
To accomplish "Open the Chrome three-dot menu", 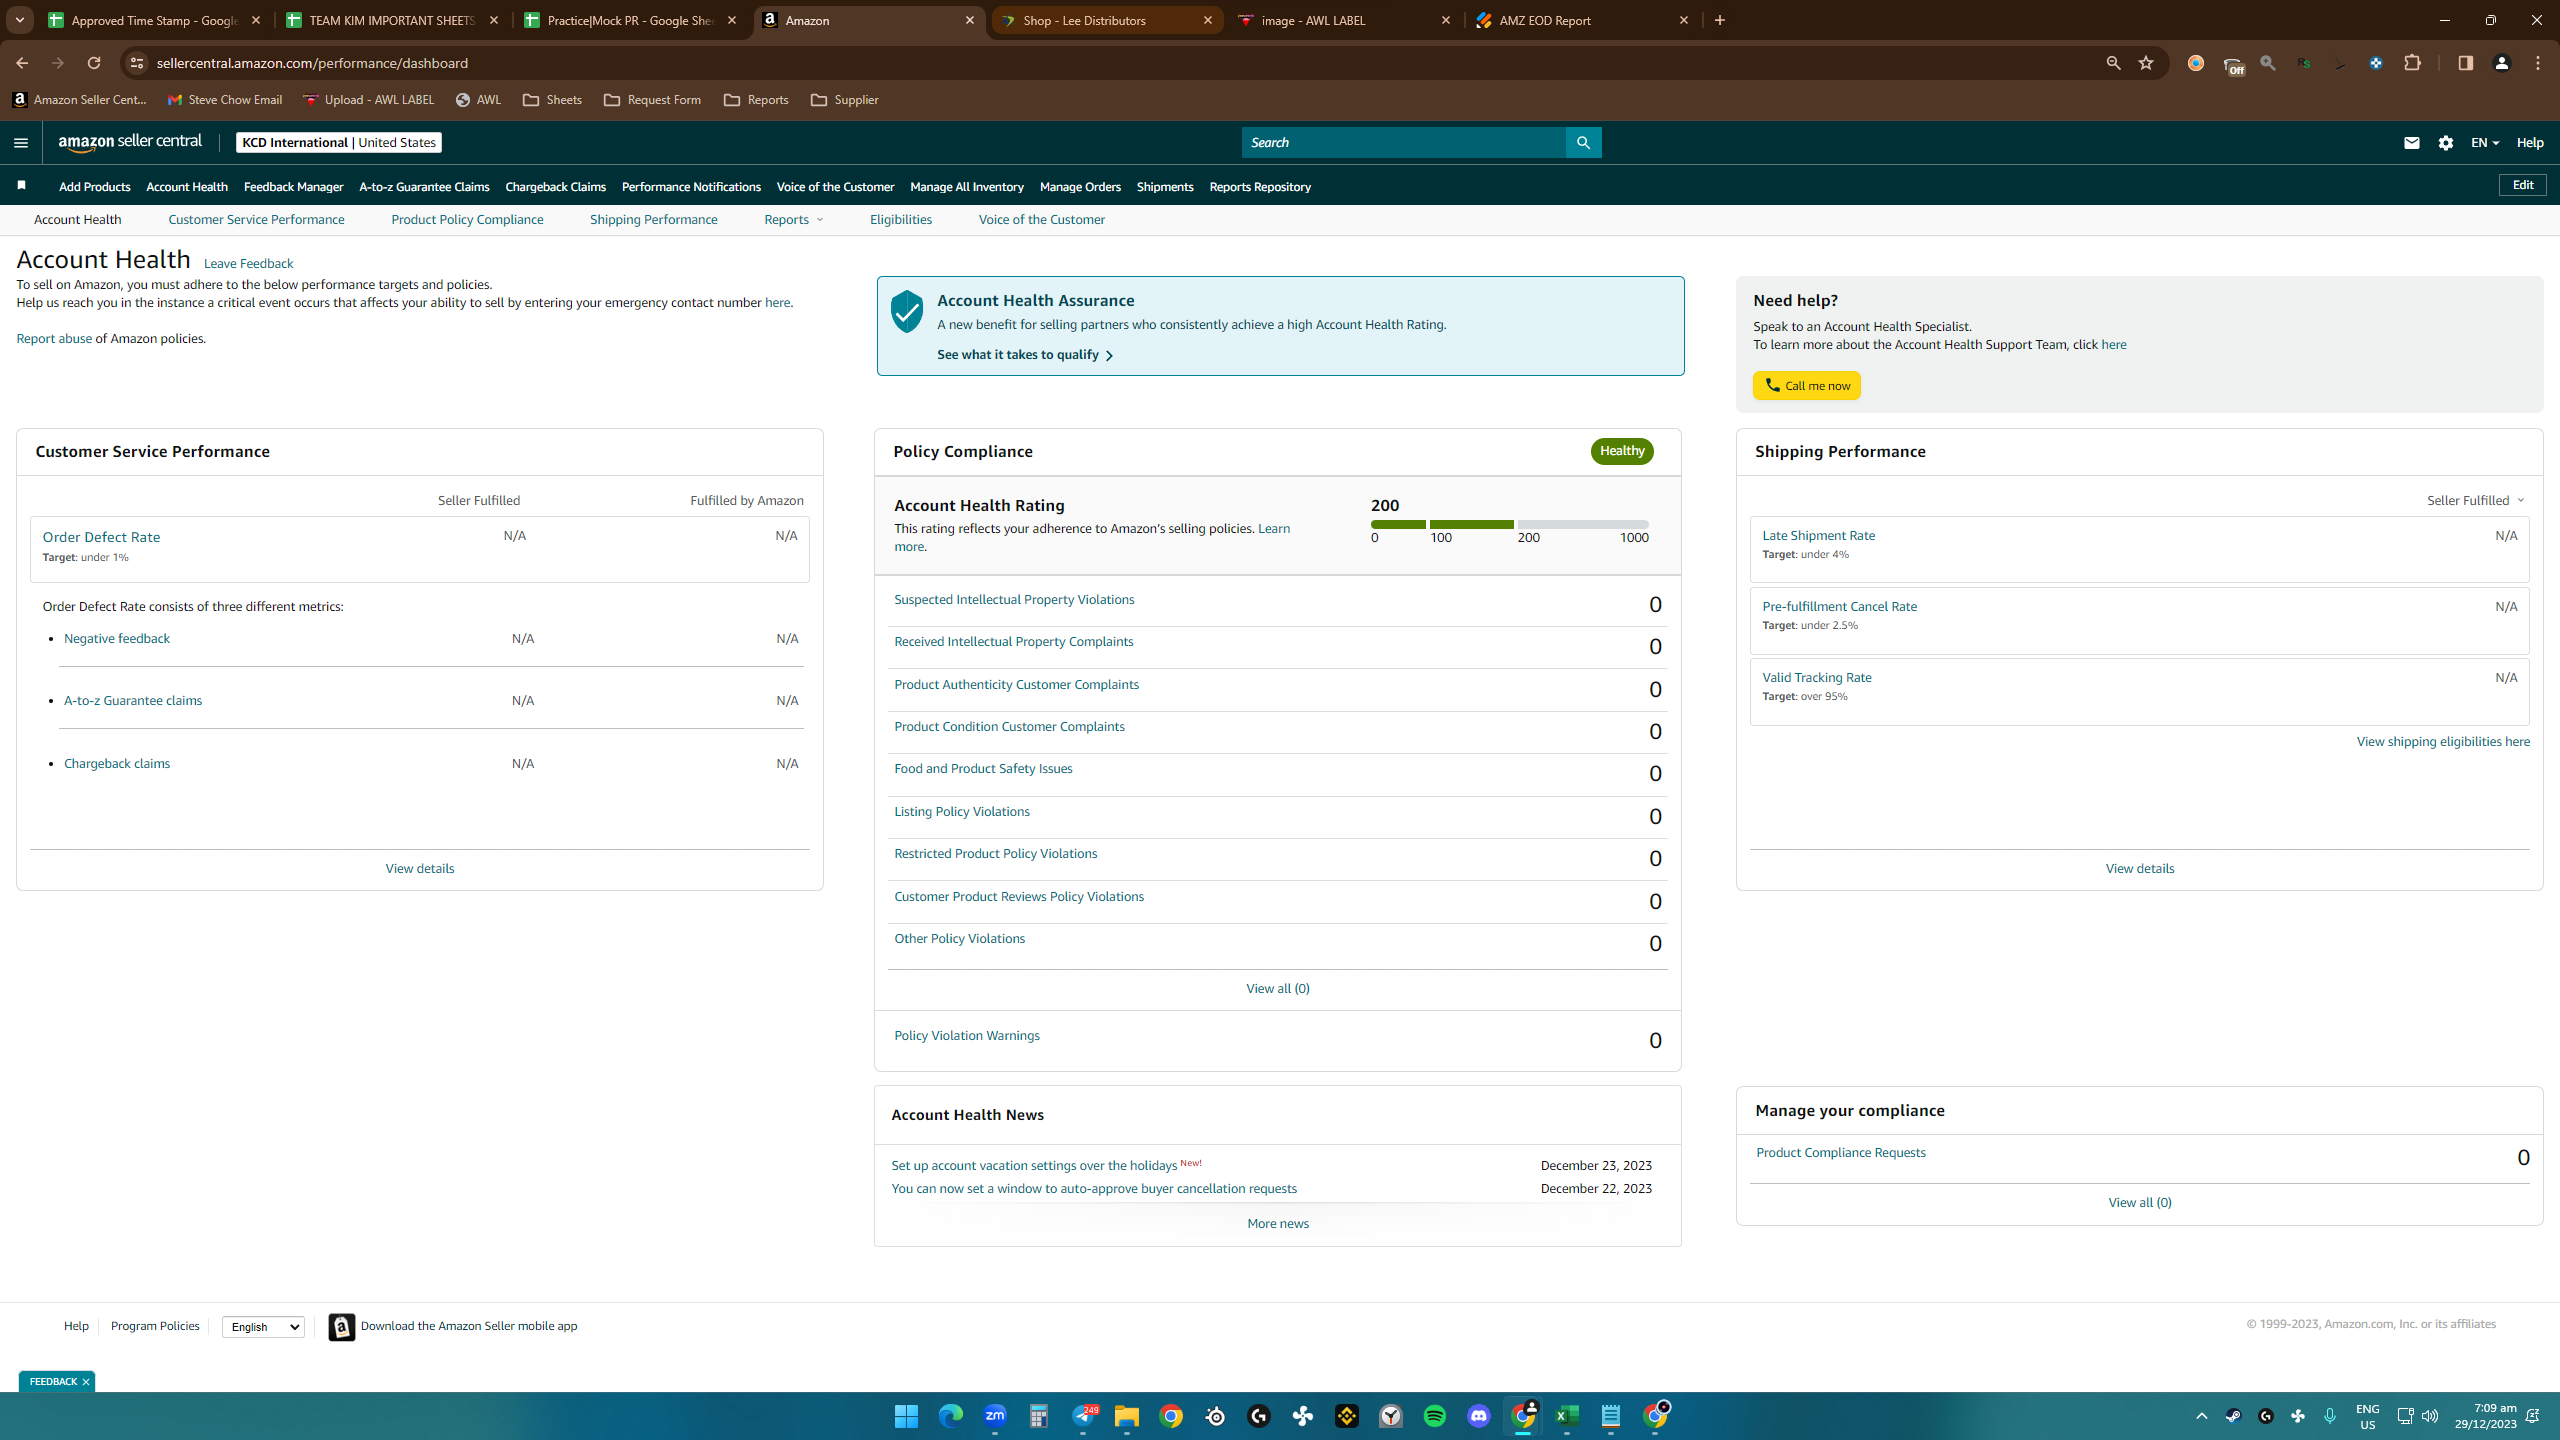I will pyautogui.click(x=2538, y=63).
